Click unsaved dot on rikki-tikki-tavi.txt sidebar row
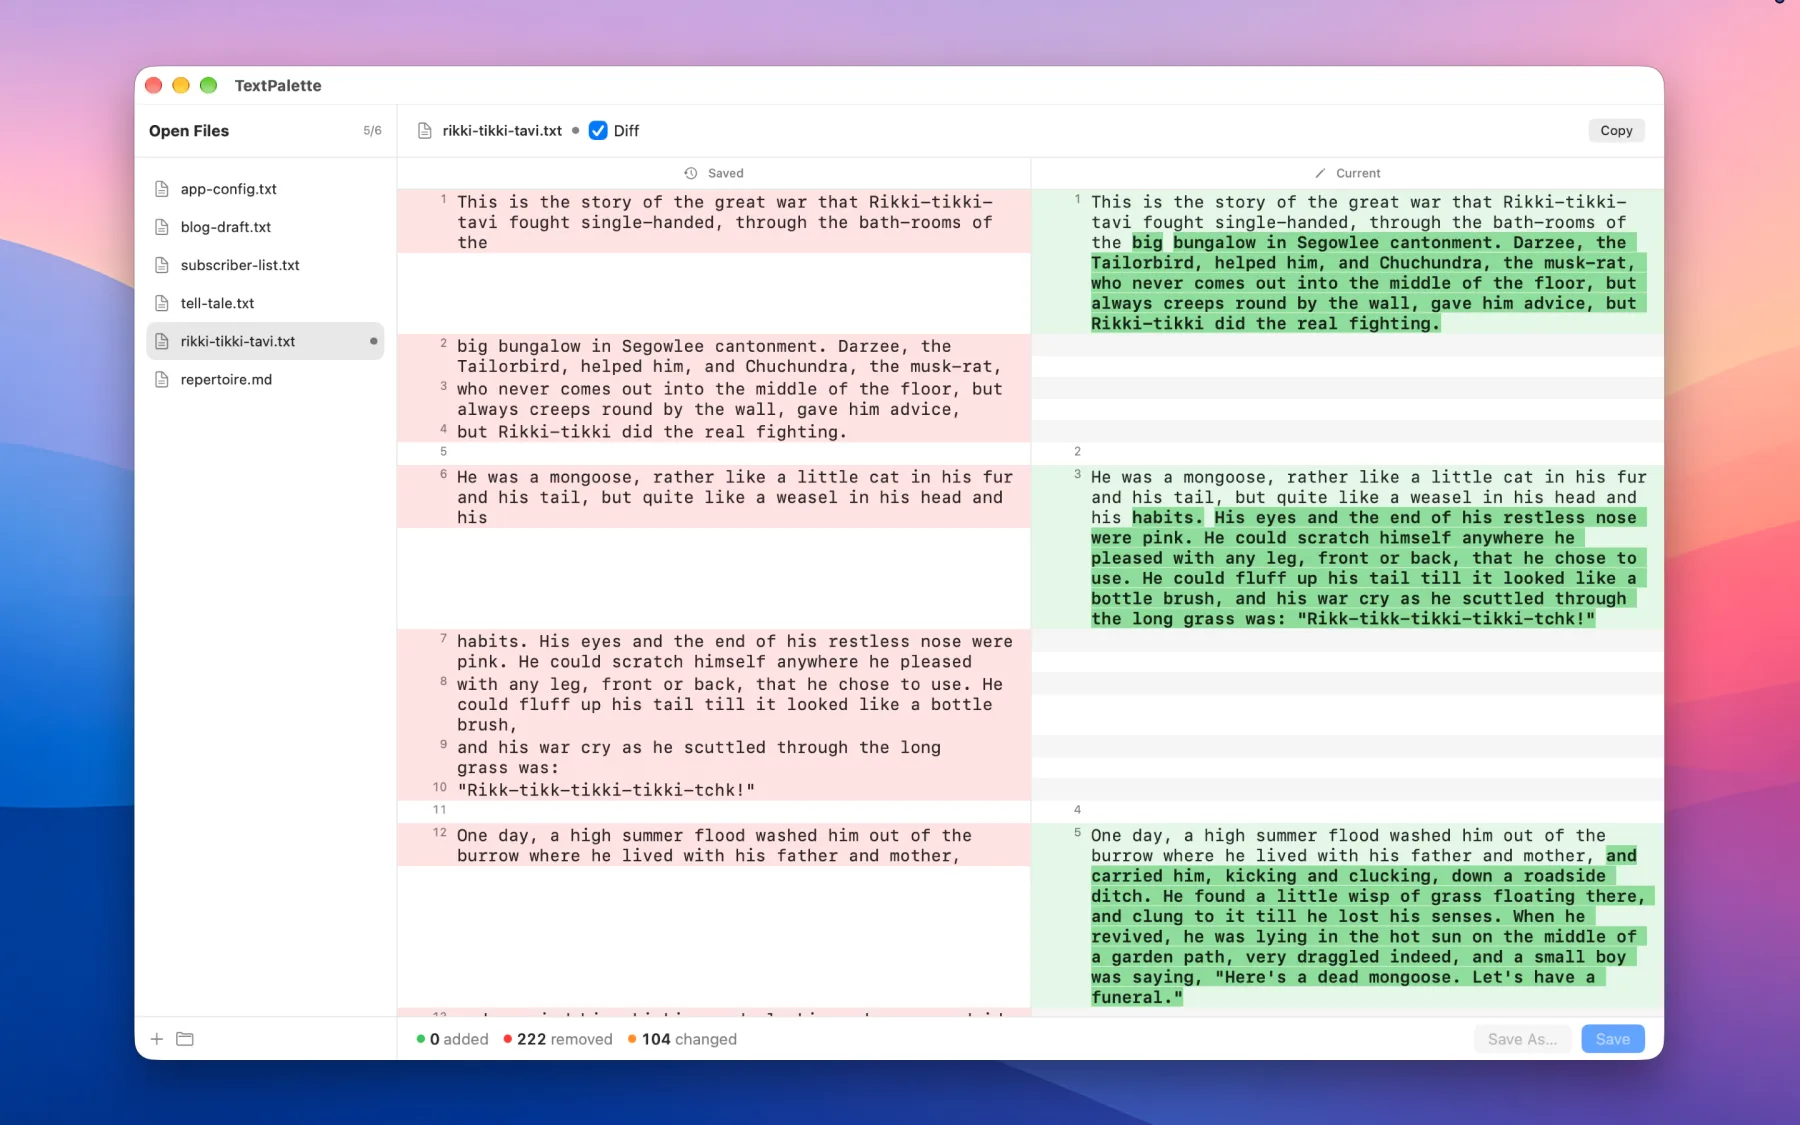1800x1125 pixels. [x=374, y=341]
